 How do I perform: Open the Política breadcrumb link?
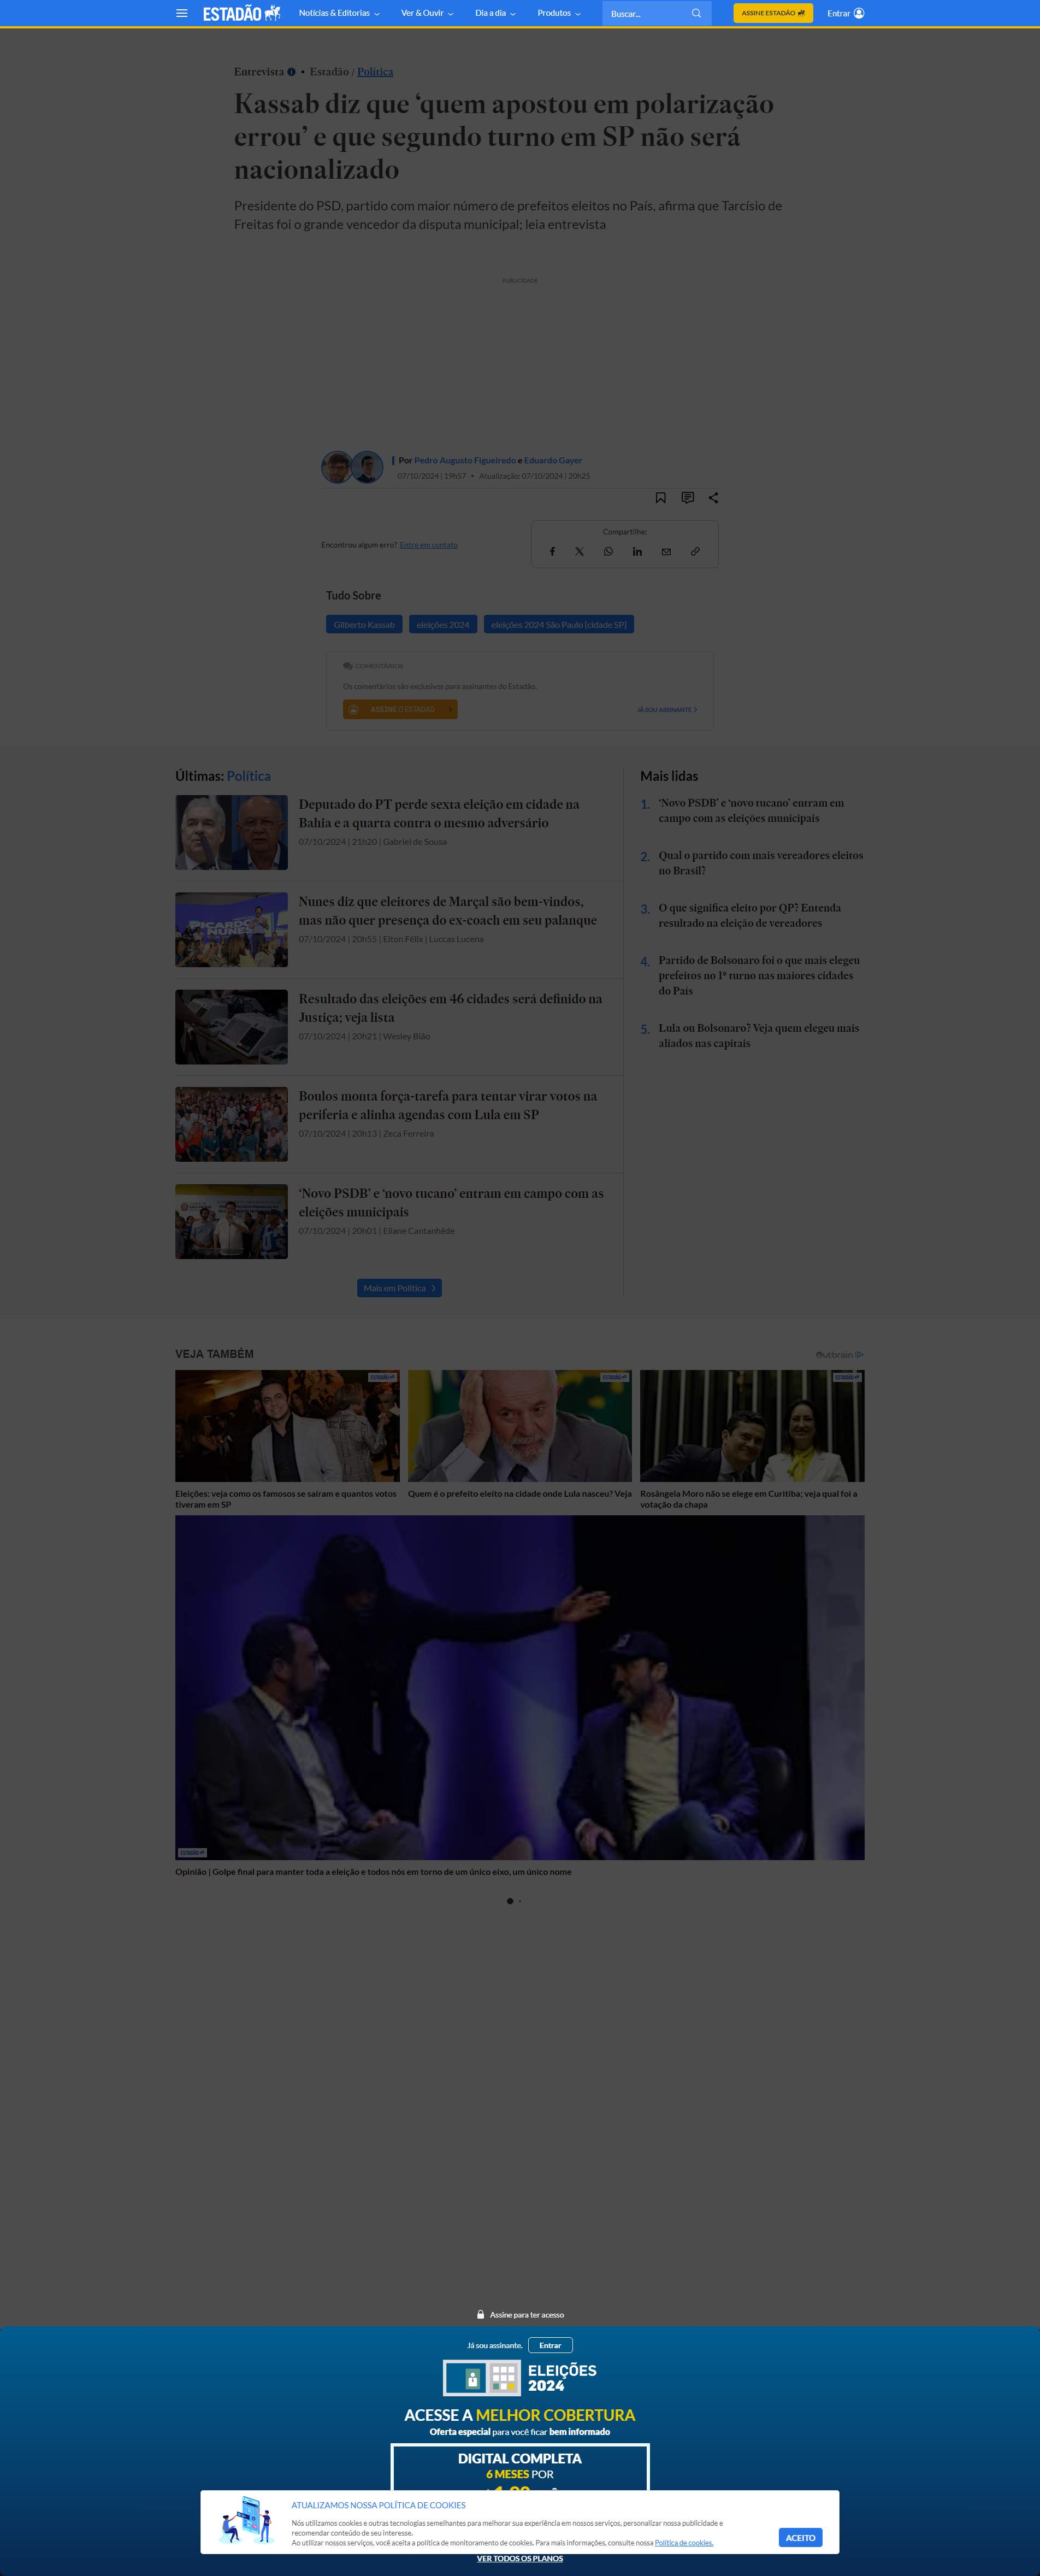375,72
